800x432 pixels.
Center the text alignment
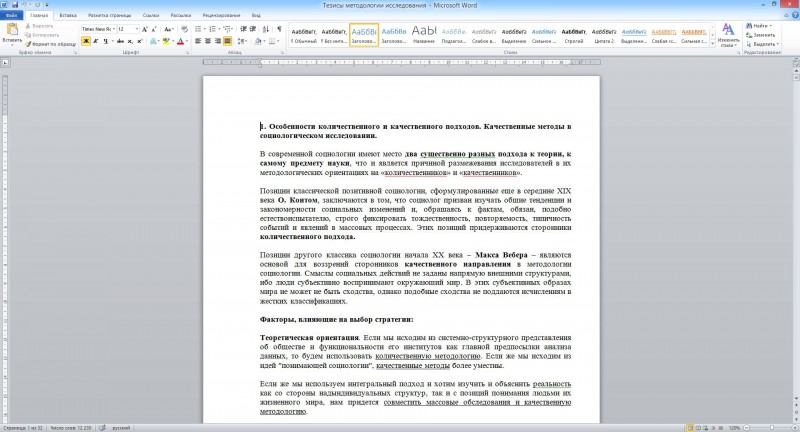click(208, 41)
